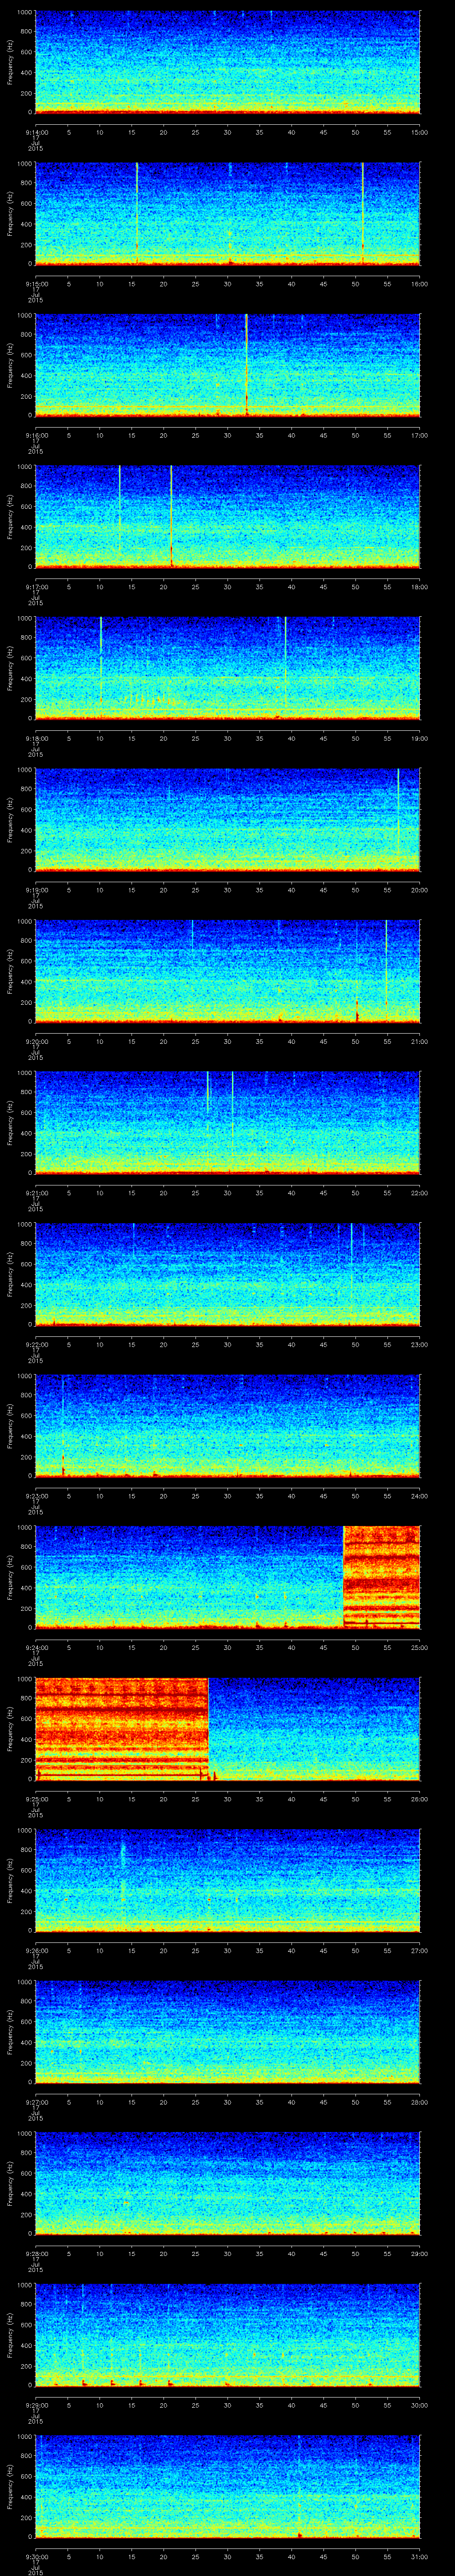
Task: Click the 19:00 end time label
Action: pos(420,738)
